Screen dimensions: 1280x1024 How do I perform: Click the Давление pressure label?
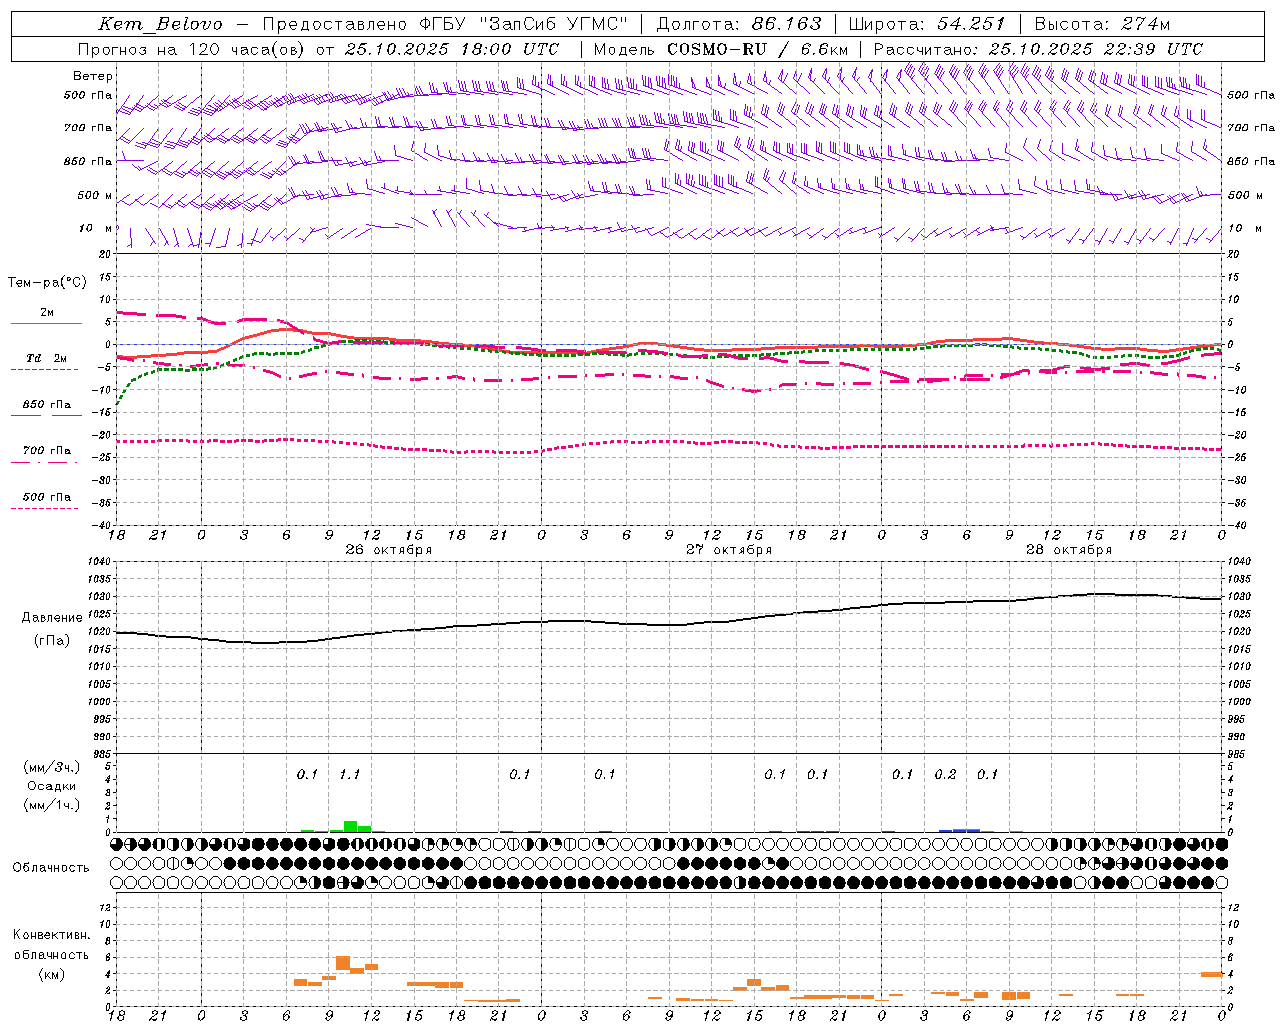click(x=52, y=618)
